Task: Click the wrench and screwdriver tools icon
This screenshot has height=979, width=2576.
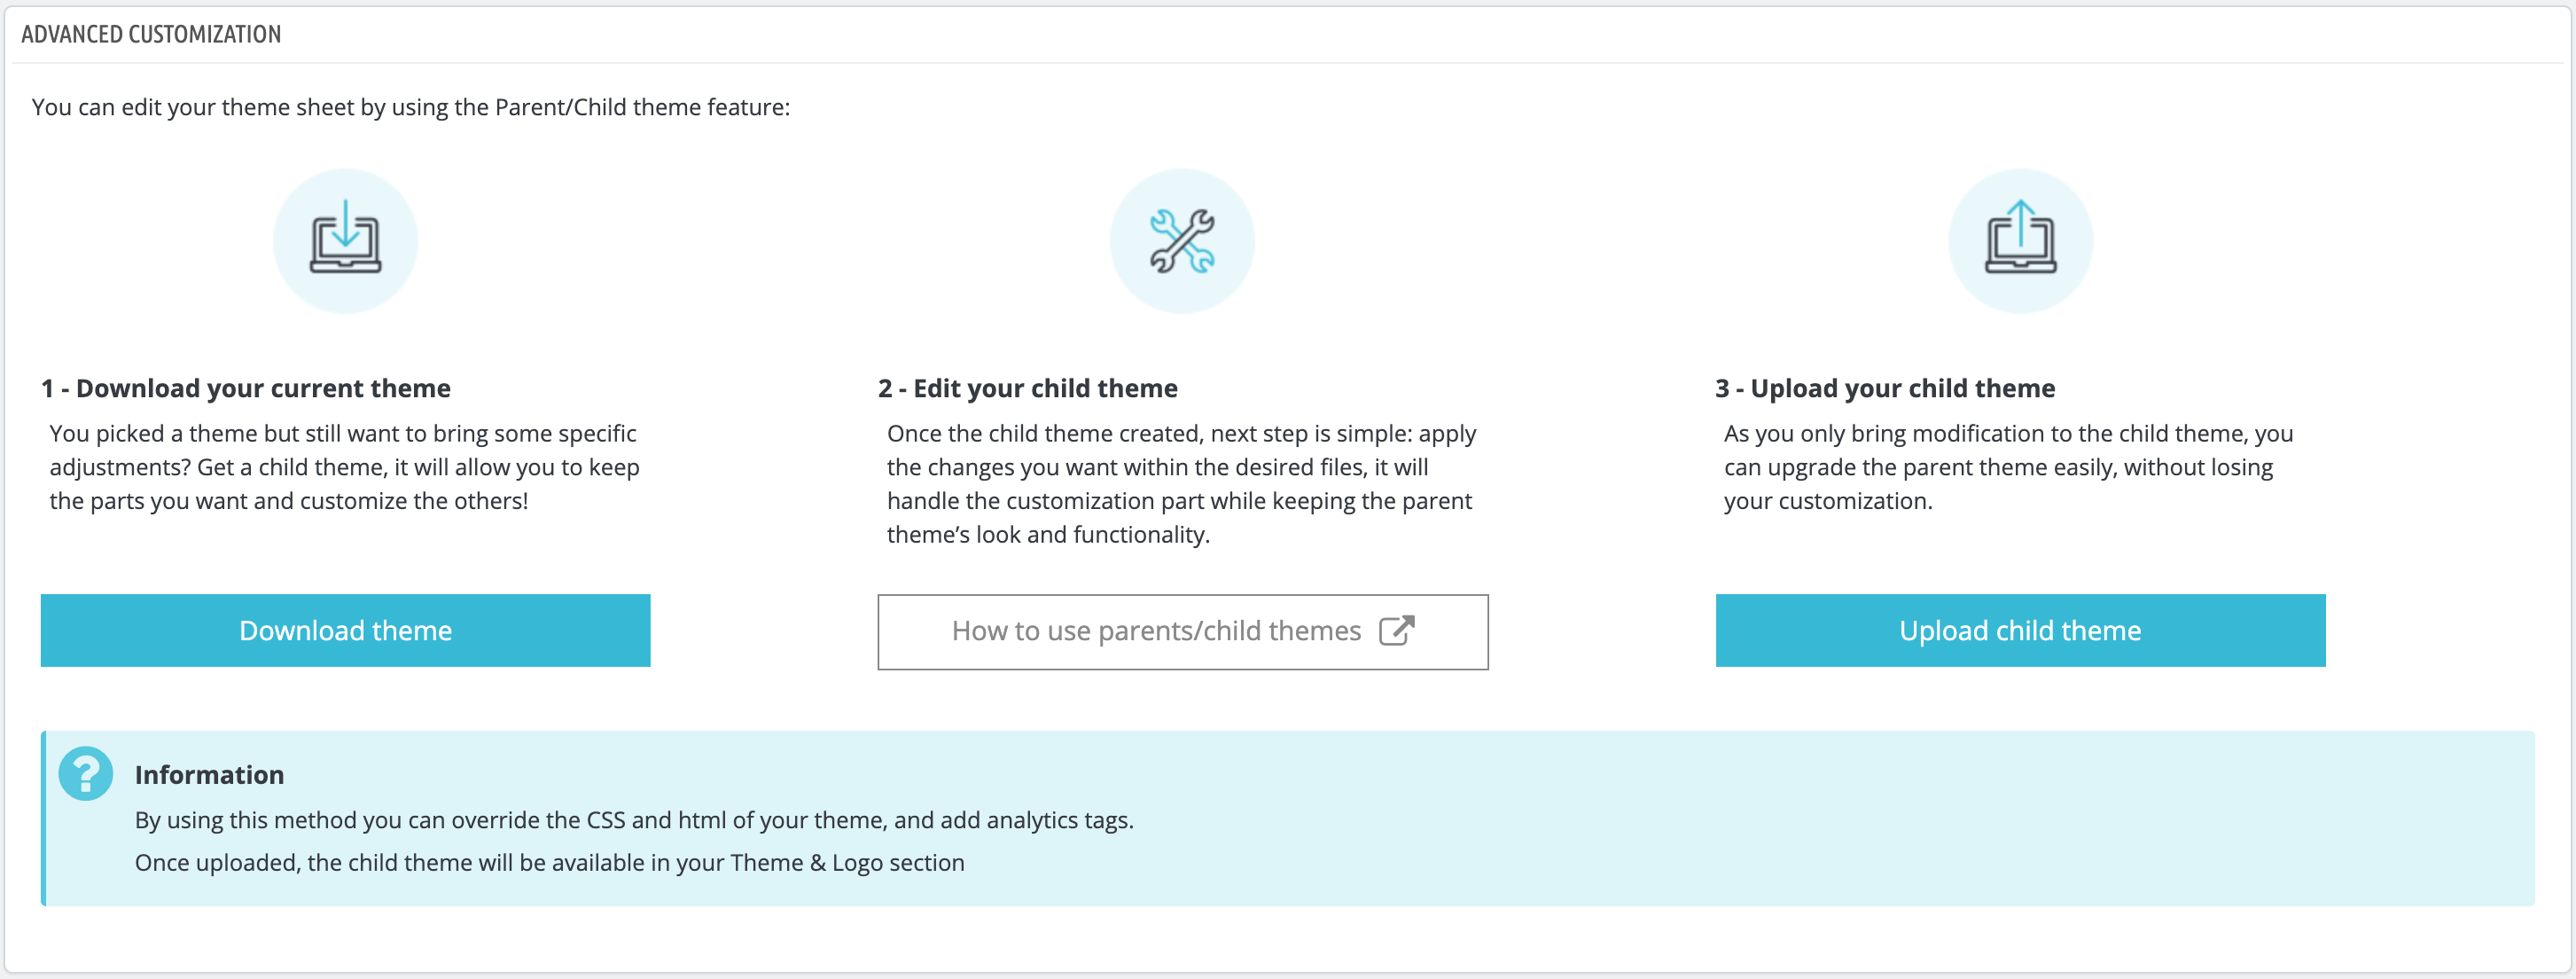Action: coord(1182,240)
